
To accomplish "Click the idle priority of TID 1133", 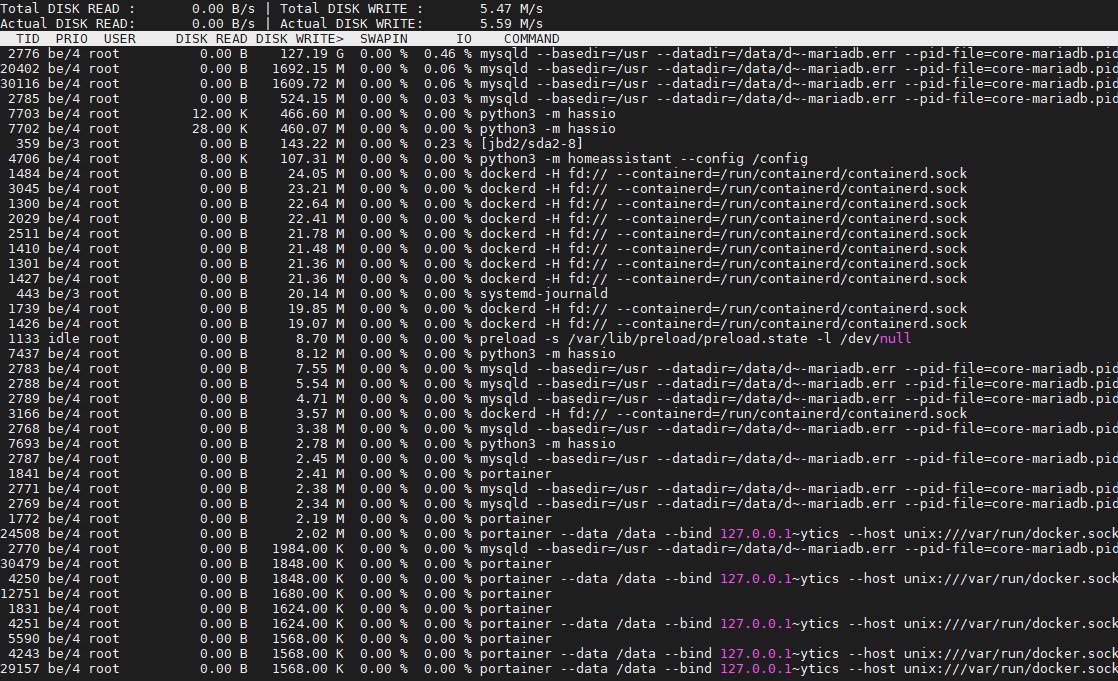I will [64, 338].
